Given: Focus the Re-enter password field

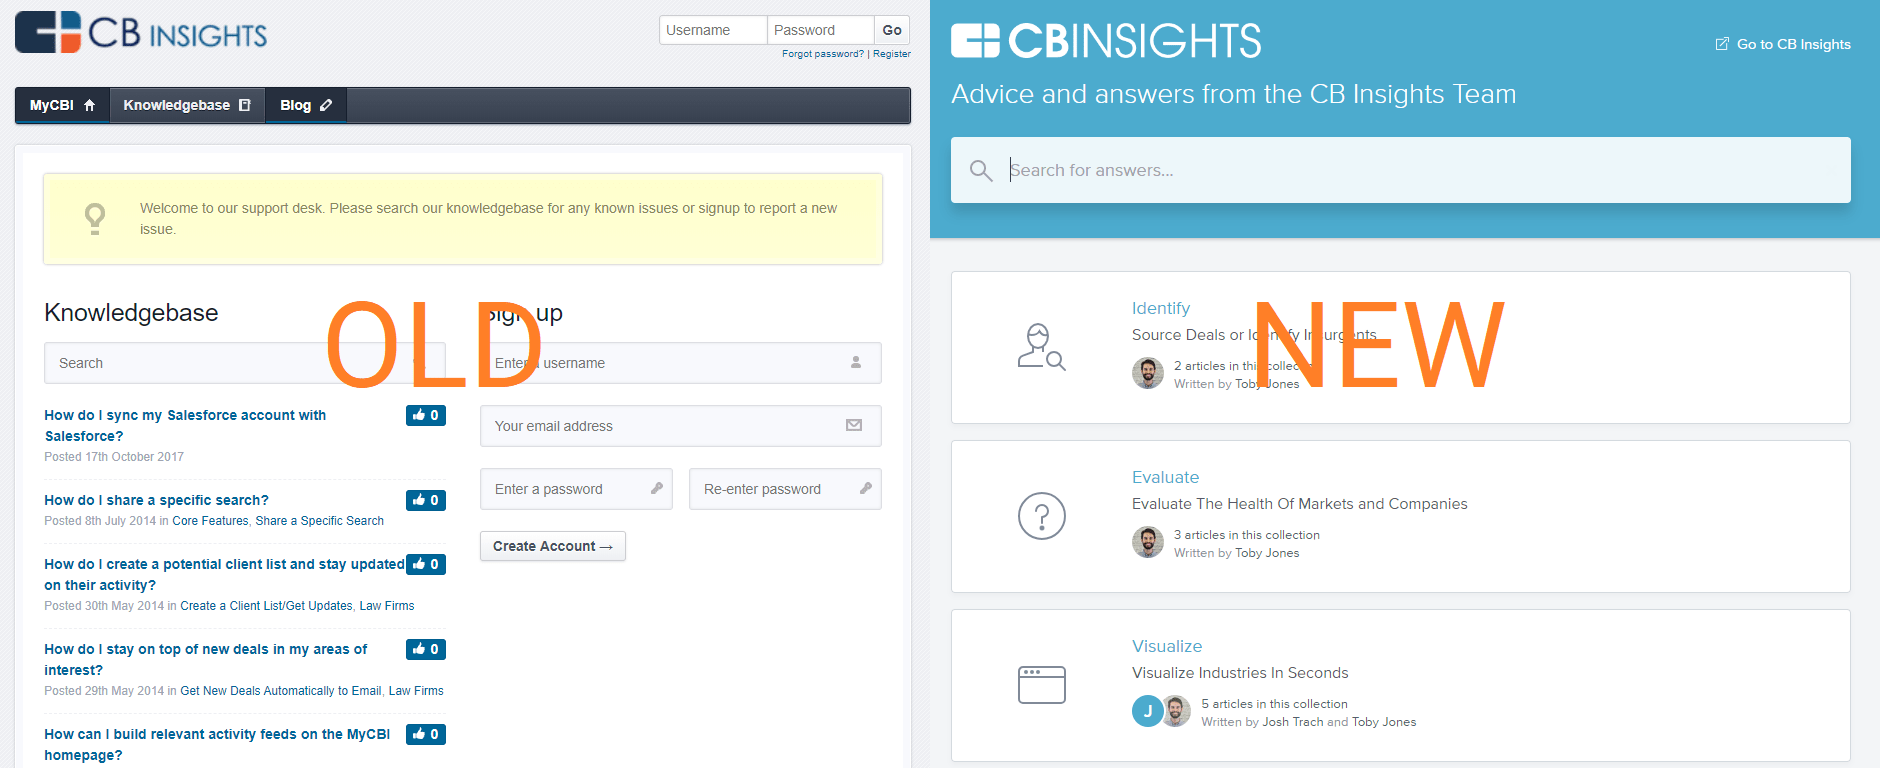Looking at the screenshot, I should coord(786,489).
